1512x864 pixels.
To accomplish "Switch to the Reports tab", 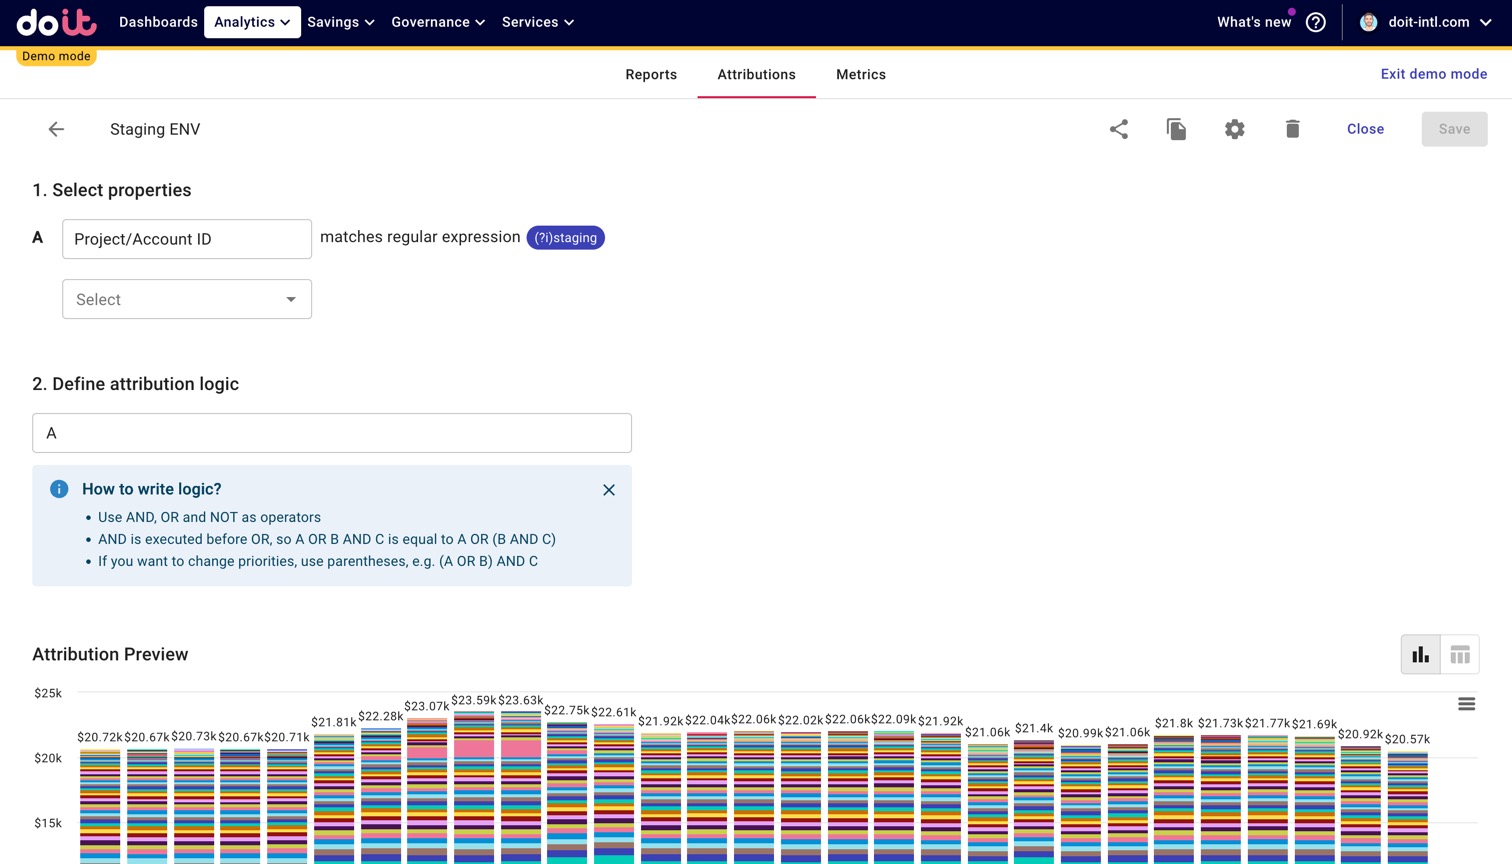I will pos(651,75).
